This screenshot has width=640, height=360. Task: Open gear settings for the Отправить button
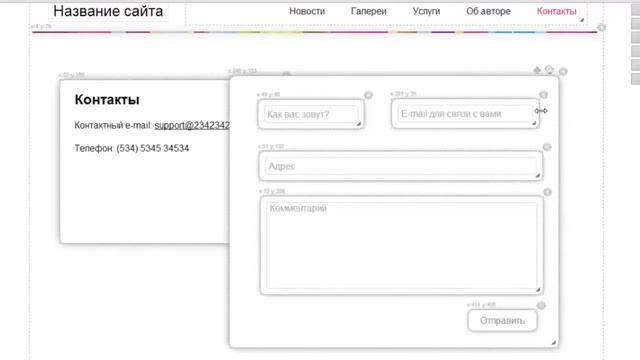pyautogui.click(x=541, y=305)
